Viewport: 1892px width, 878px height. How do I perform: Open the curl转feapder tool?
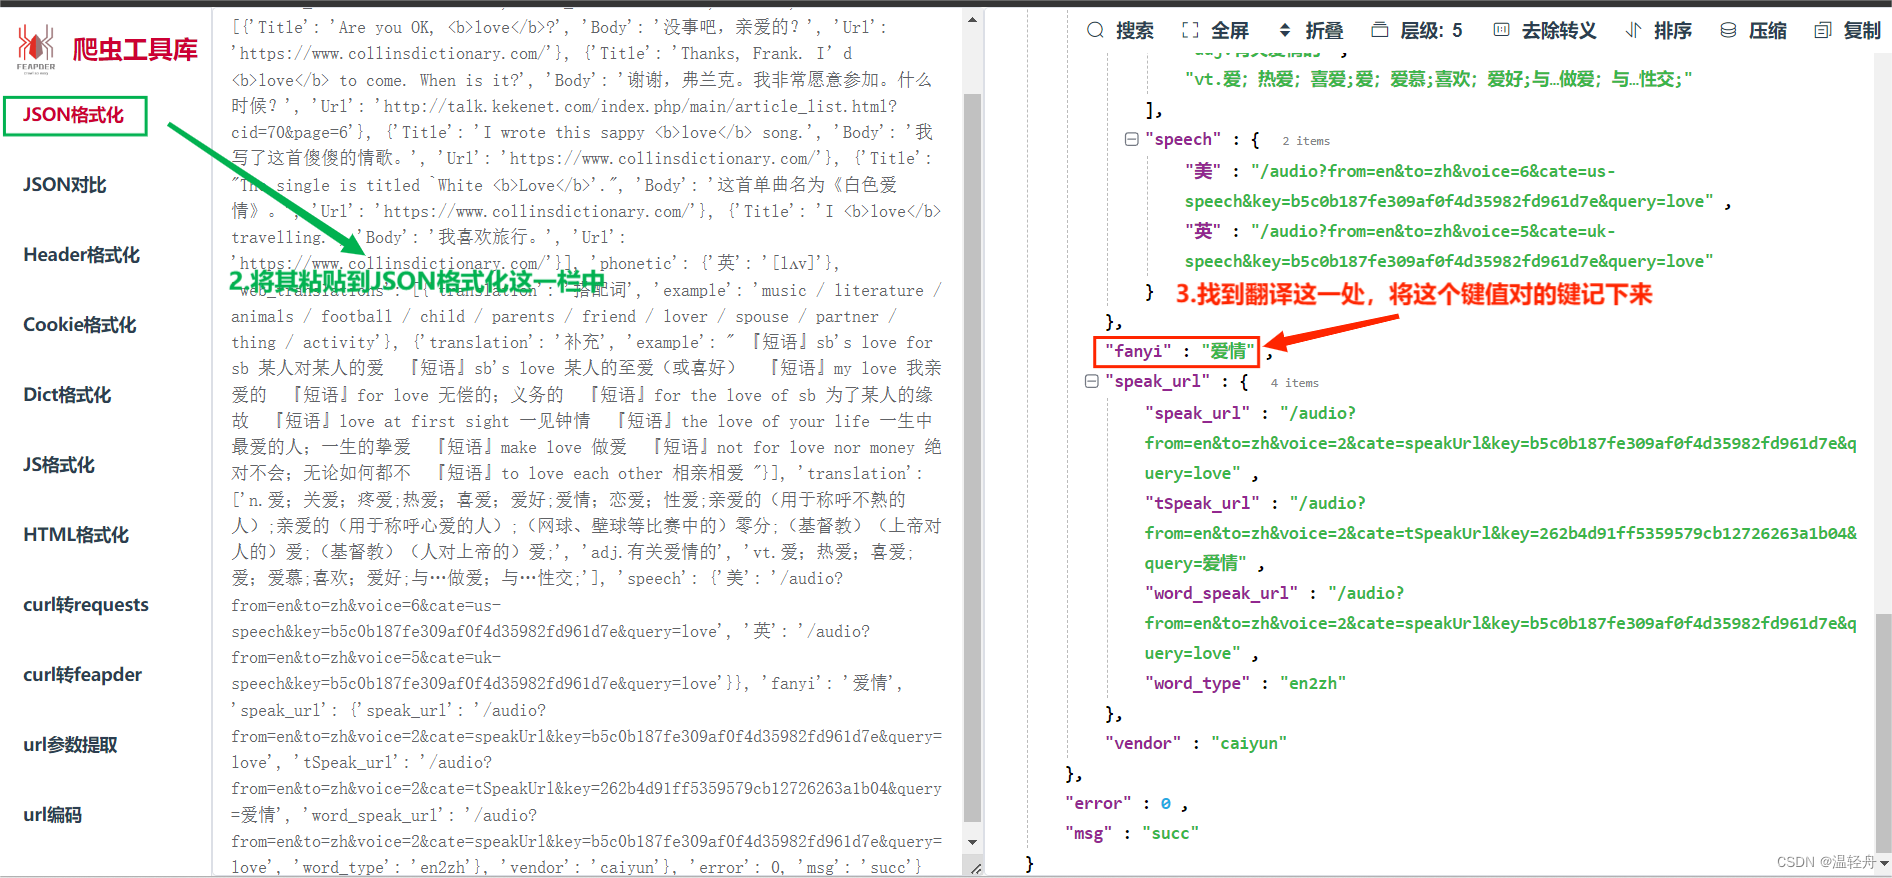point(83,674)
